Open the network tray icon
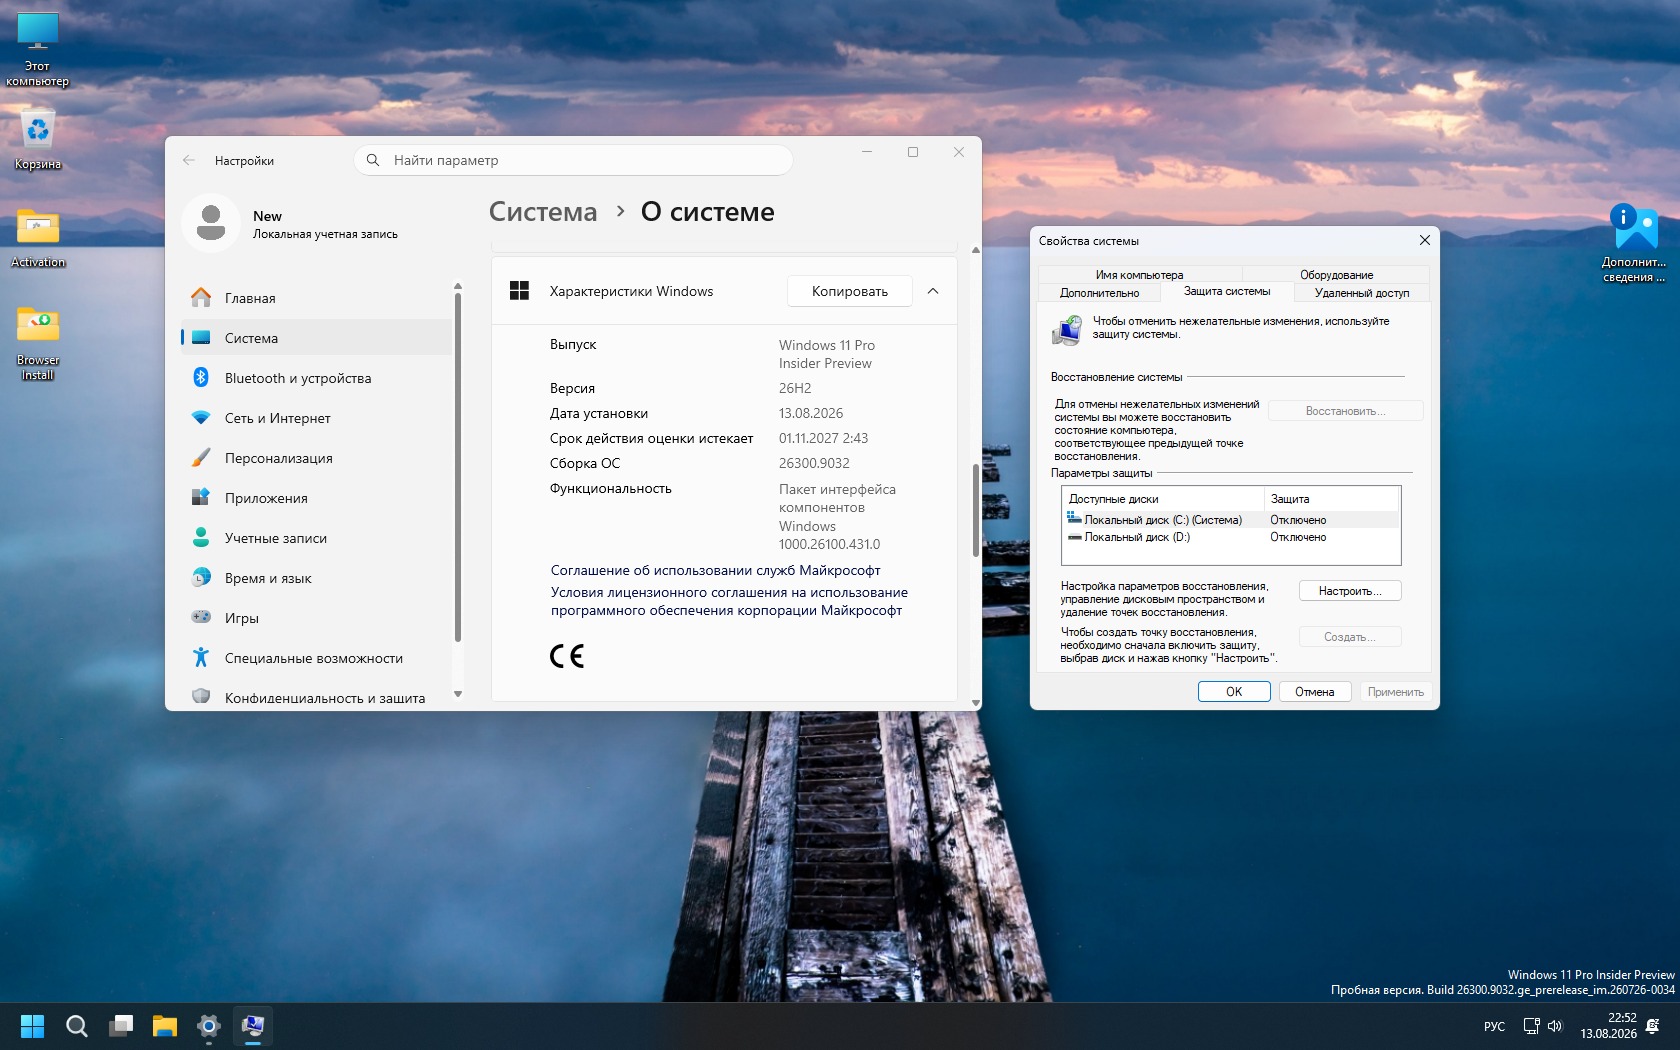Viewport: 1680px width, 1050px height. pyautogui.click(x=1531, y=1026)
